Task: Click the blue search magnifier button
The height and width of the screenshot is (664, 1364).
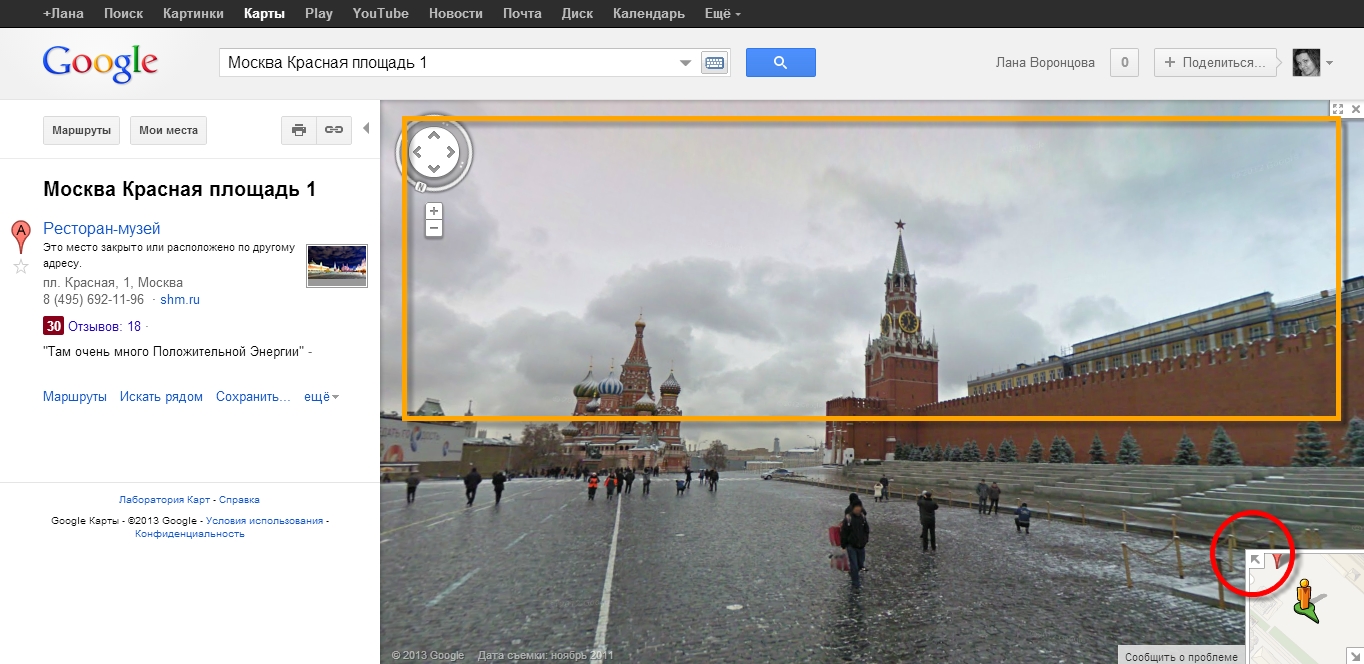Action: pyautogui.click(x=781, y=62)
